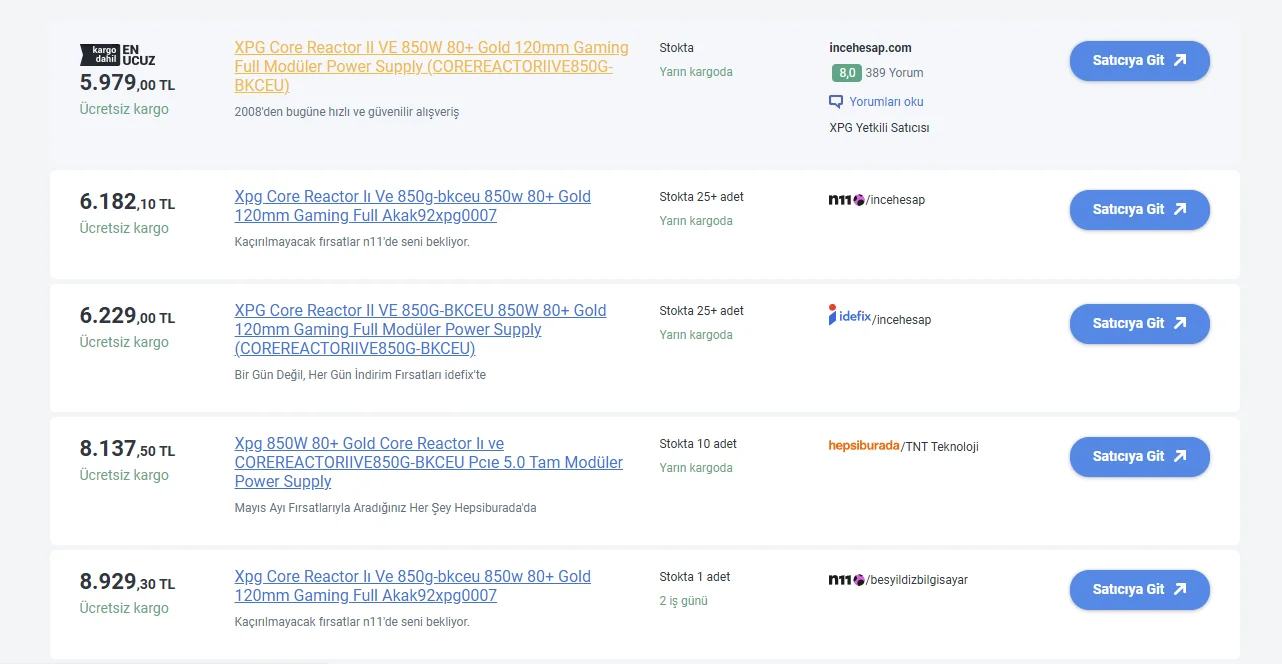Click the price 6.229,00 TL
The width and height of the screenshot is (1282, 664).
tap(127, 317)
